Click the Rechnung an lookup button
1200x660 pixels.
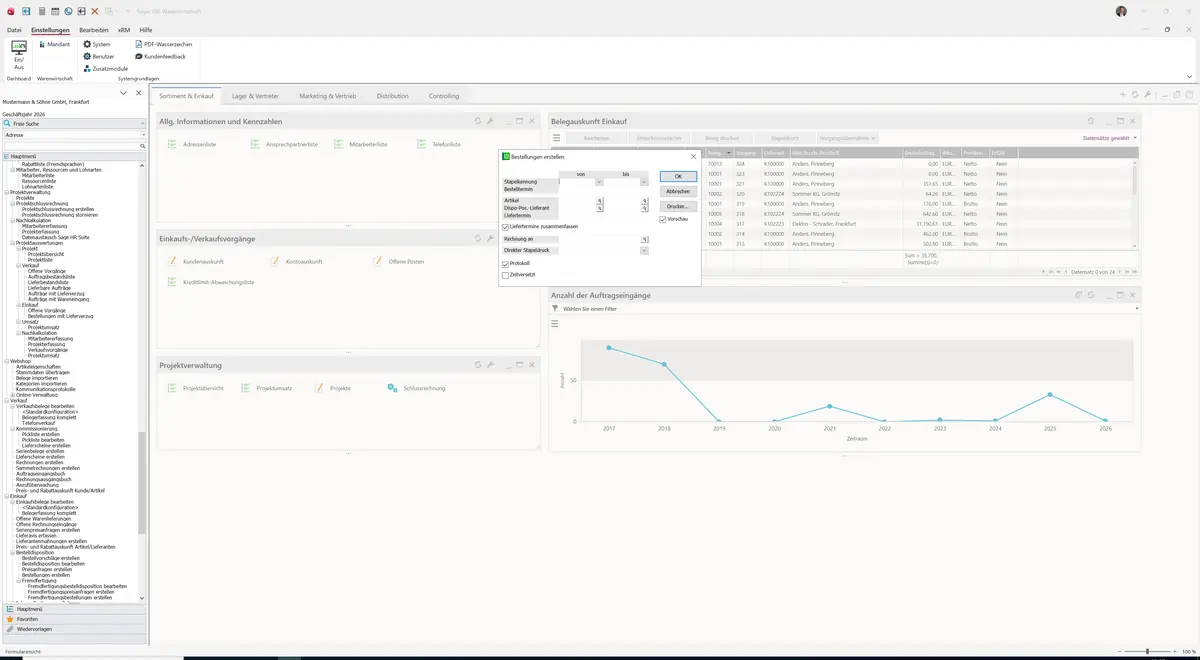tap(645, 239)
